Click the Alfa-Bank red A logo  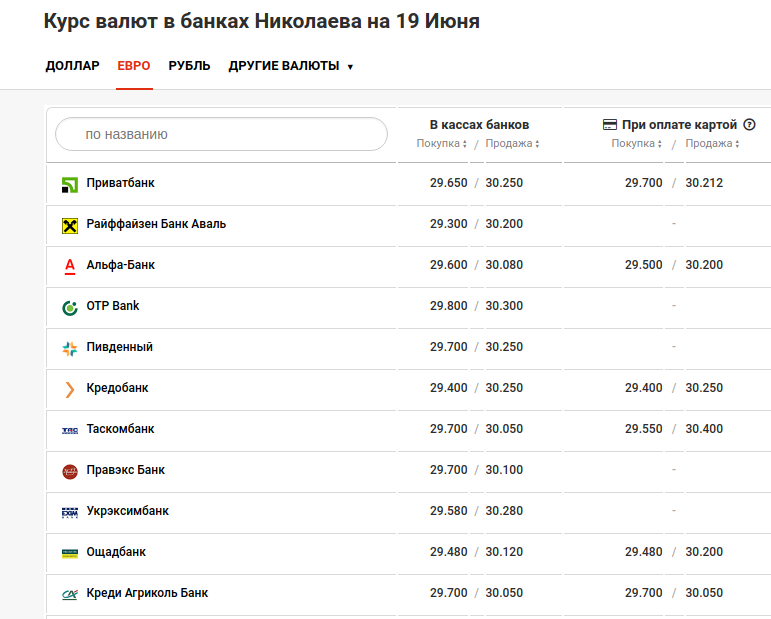pyautogui.click(x=70, y=266)
